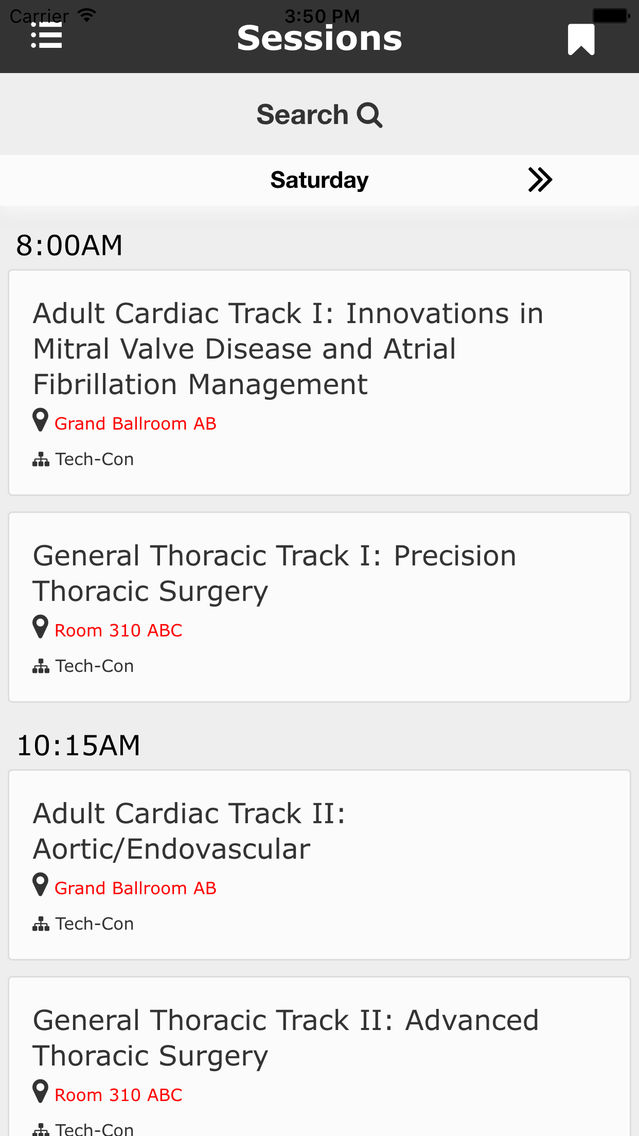Image resolution: width=639 pixels, height=1136 pixels.
Task: Select the Search text label
Action: click(302, 114)
